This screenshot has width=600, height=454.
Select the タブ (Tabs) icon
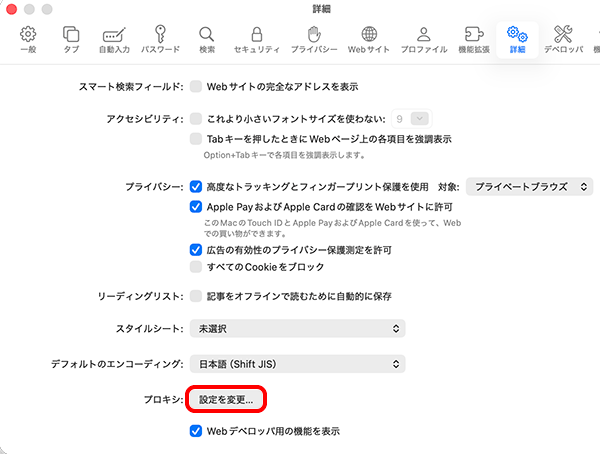click(x=71, y=36)
